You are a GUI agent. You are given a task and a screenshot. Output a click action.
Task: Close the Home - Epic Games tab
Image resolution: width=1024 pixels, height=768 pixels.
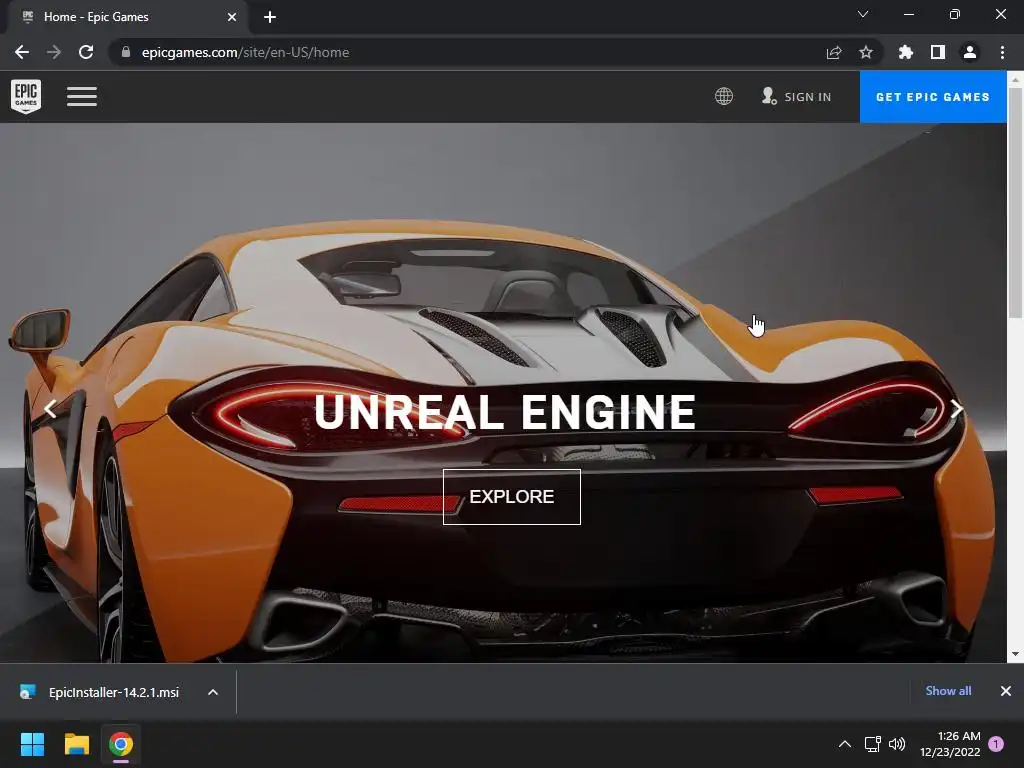(x=232, y=17)
